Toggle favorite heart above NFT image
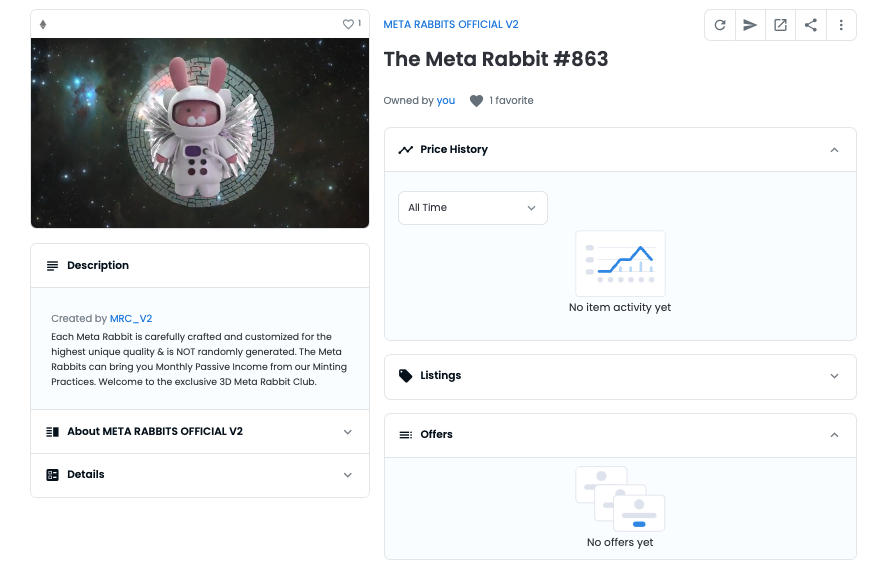 pos(348,24)
